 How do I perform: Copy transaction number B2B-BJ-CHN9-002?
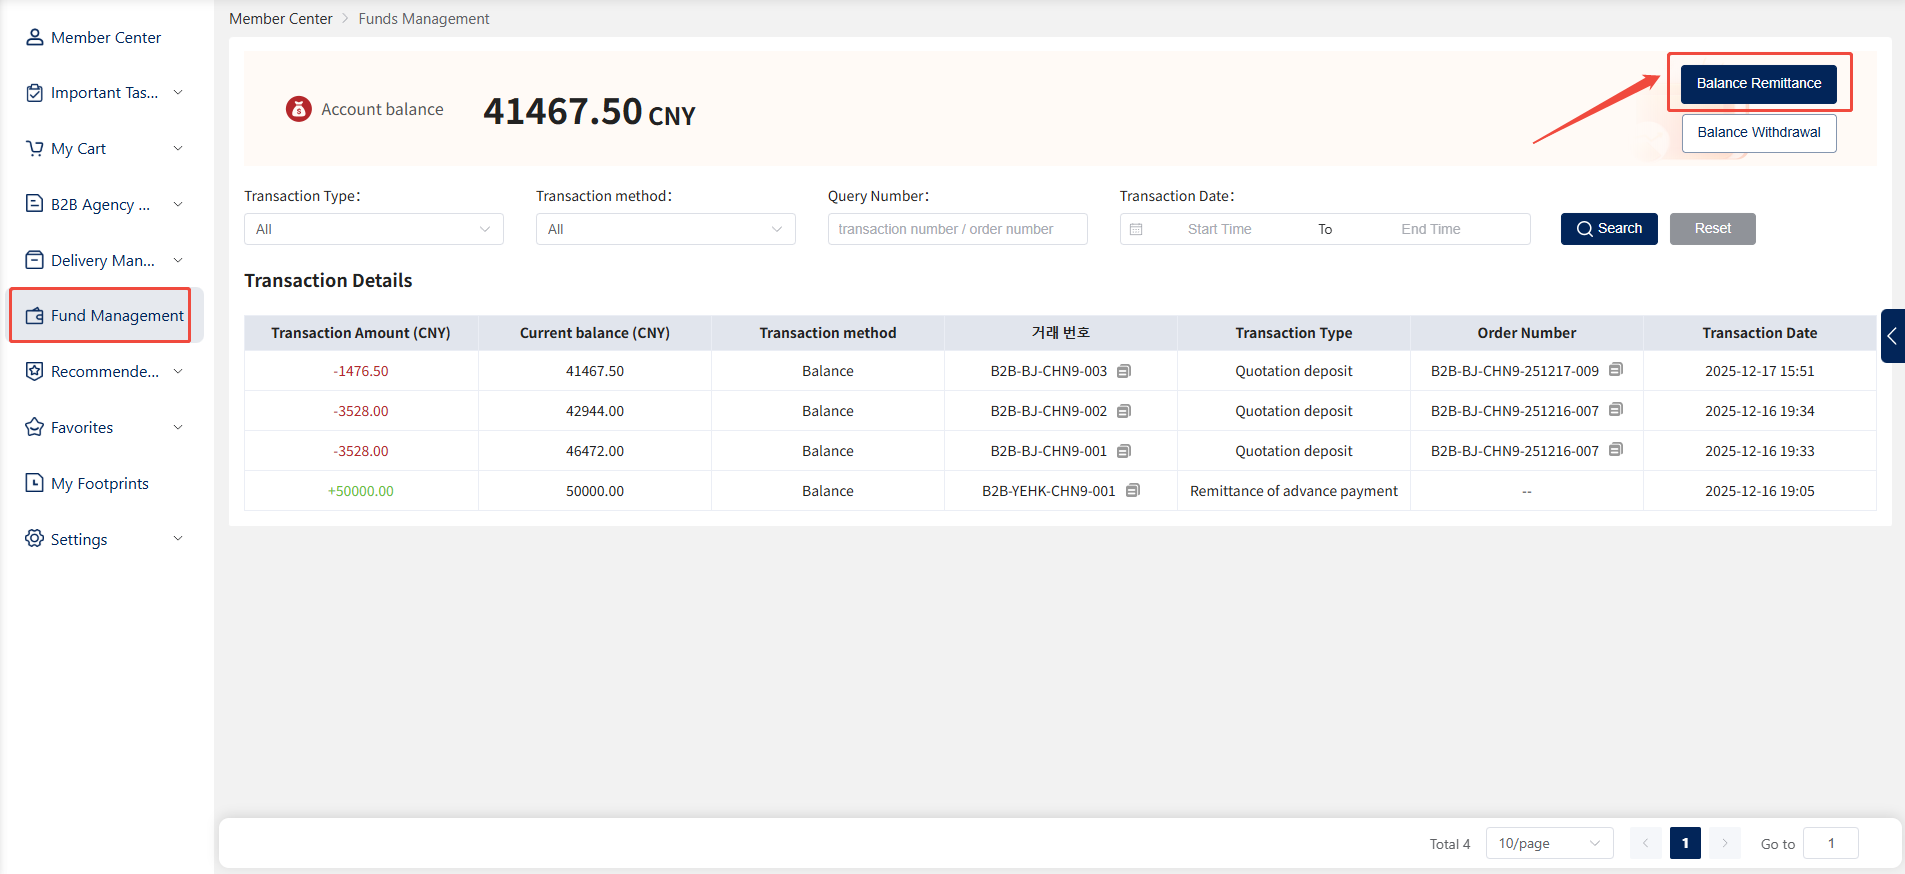(x=1124, y=411)
